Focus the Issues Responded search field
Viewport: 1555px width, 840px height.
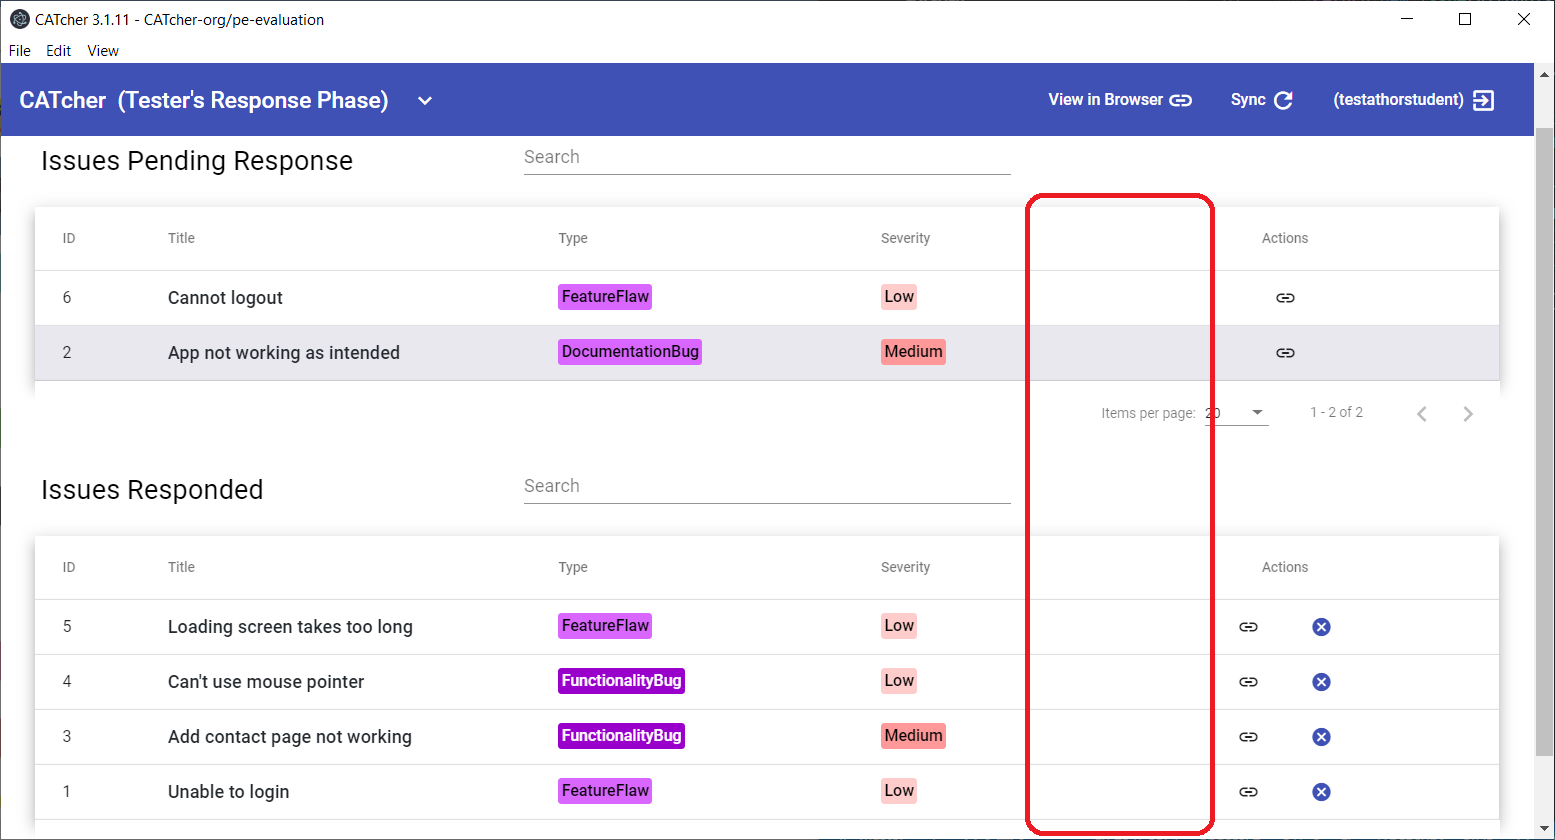[767, 487]
